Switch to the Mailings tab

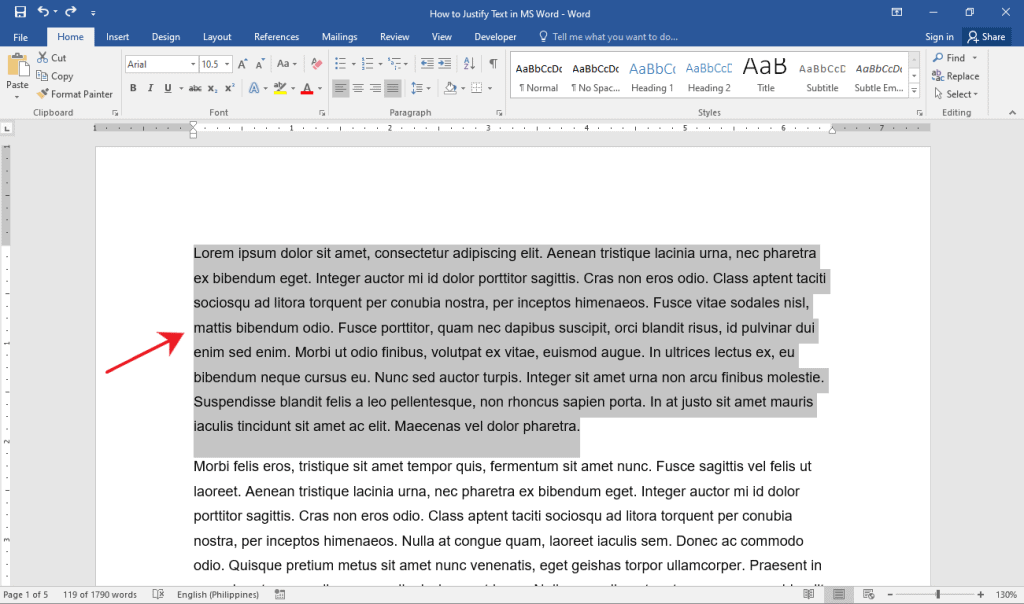339,36
